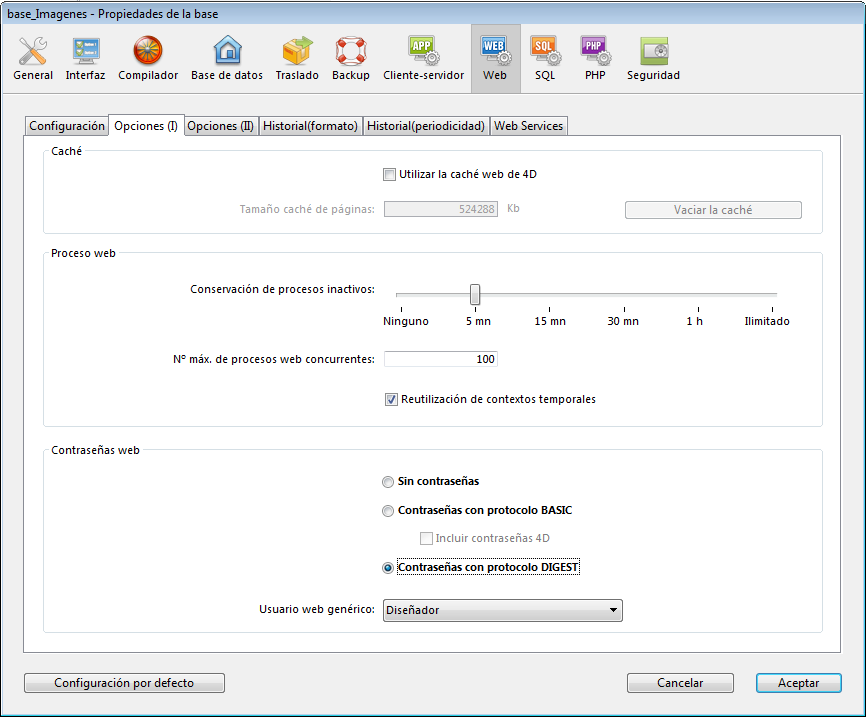This screenshot has width=867, height=717.
Task: Choose Contraseñas con protocolo BASIC
Action: click(389, 511)
